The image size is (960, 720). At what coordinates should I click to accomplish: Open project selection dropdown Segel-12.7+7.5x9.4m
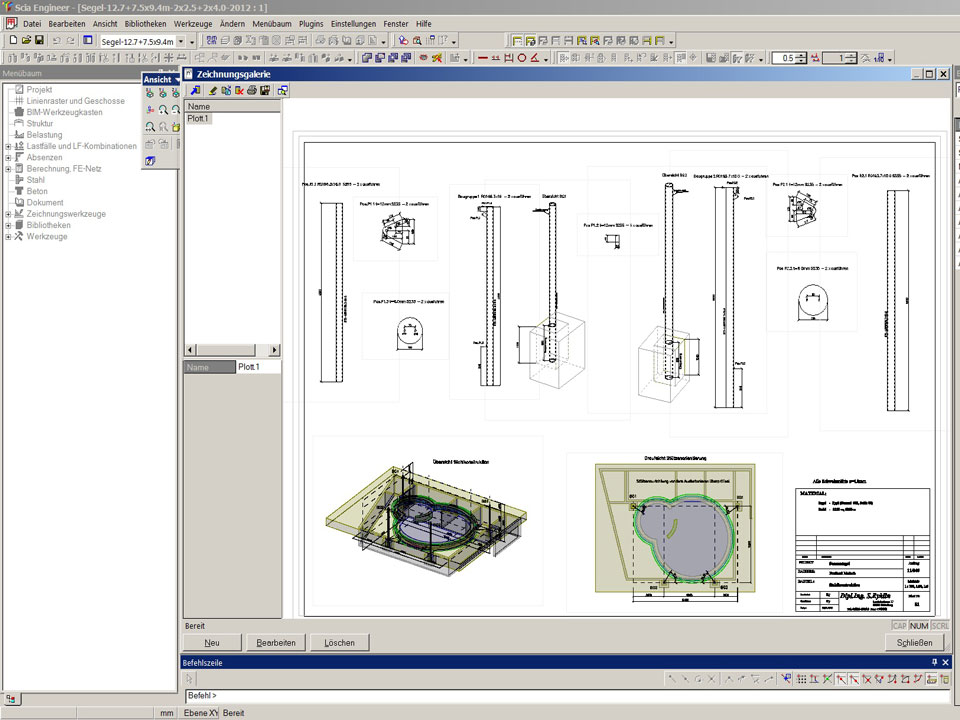click(180, 41)
